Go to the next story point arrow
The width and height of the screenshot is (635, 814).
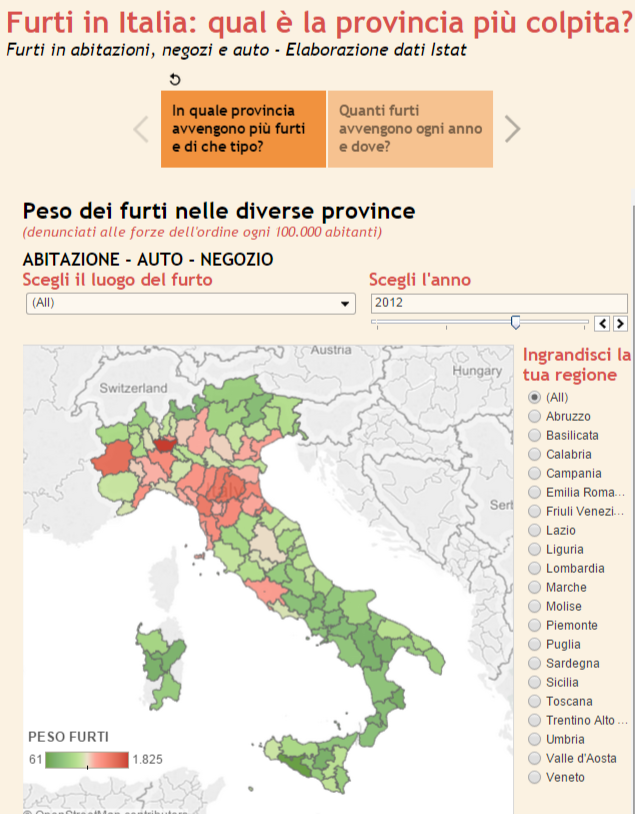click(x=512, y=129)
